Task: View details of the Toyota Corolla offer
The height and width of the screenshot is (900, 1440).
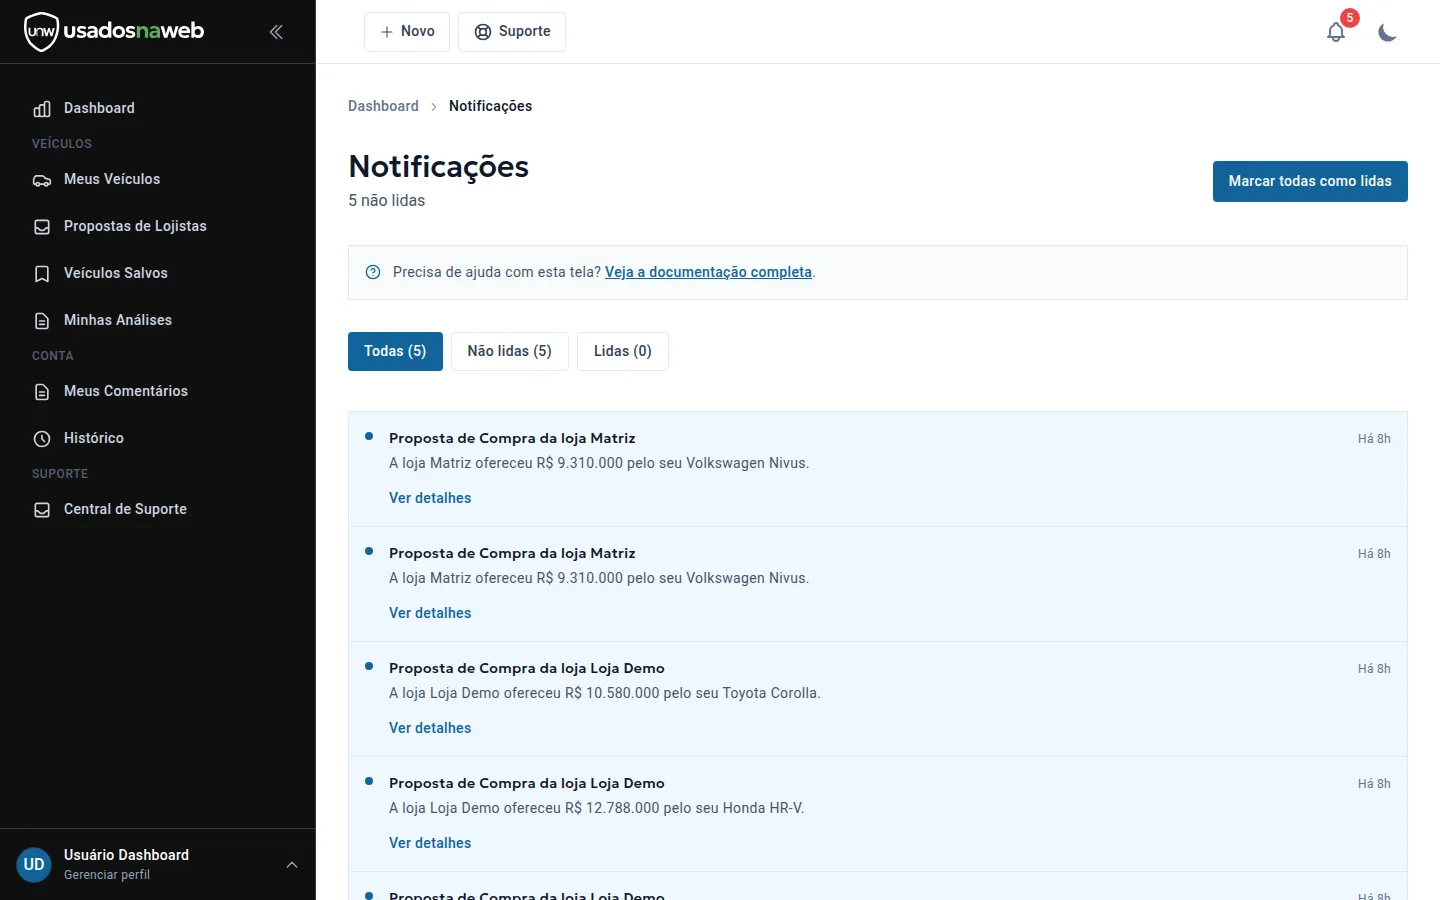Action: click(430, 728)
